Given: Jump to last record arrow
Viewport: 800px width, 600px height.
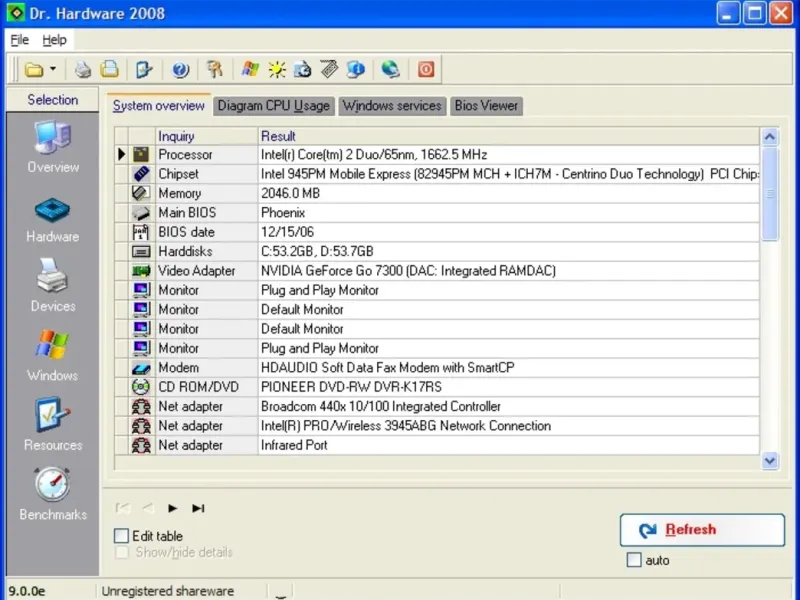Looking at the screenshot, I should (198, 508).
